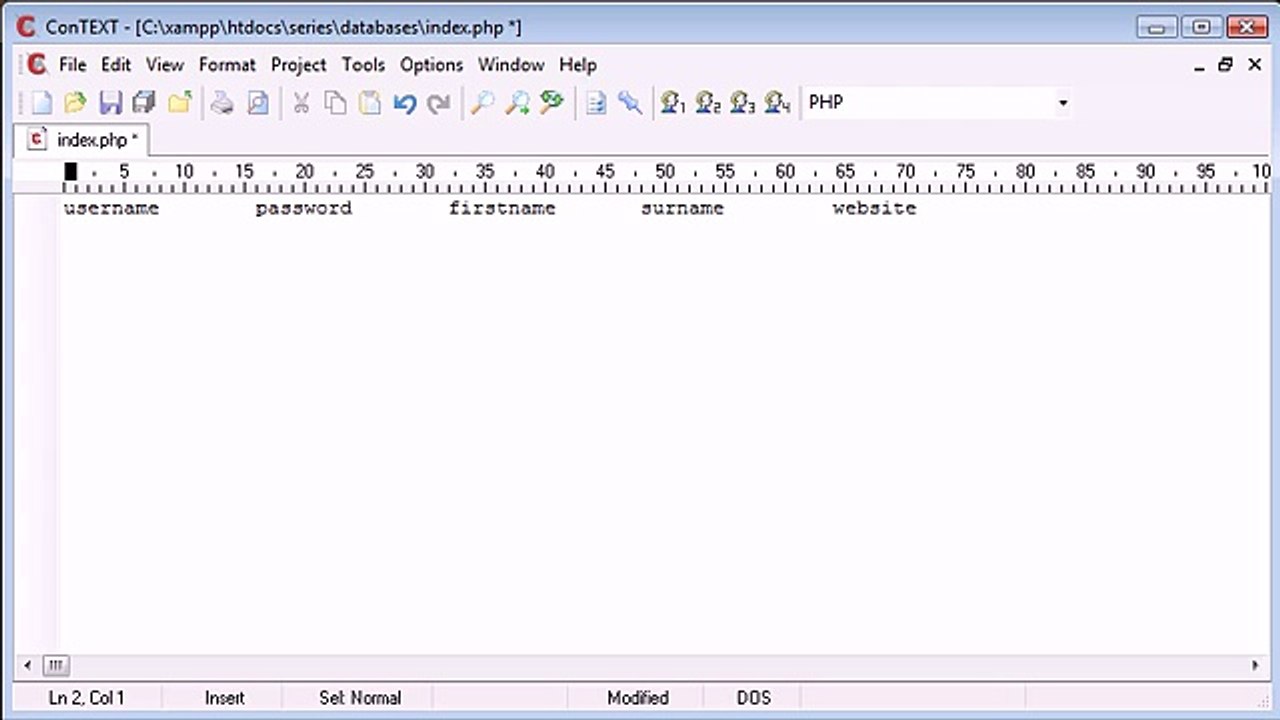
Task: Open the Help menu
Action: click(578, 64)
